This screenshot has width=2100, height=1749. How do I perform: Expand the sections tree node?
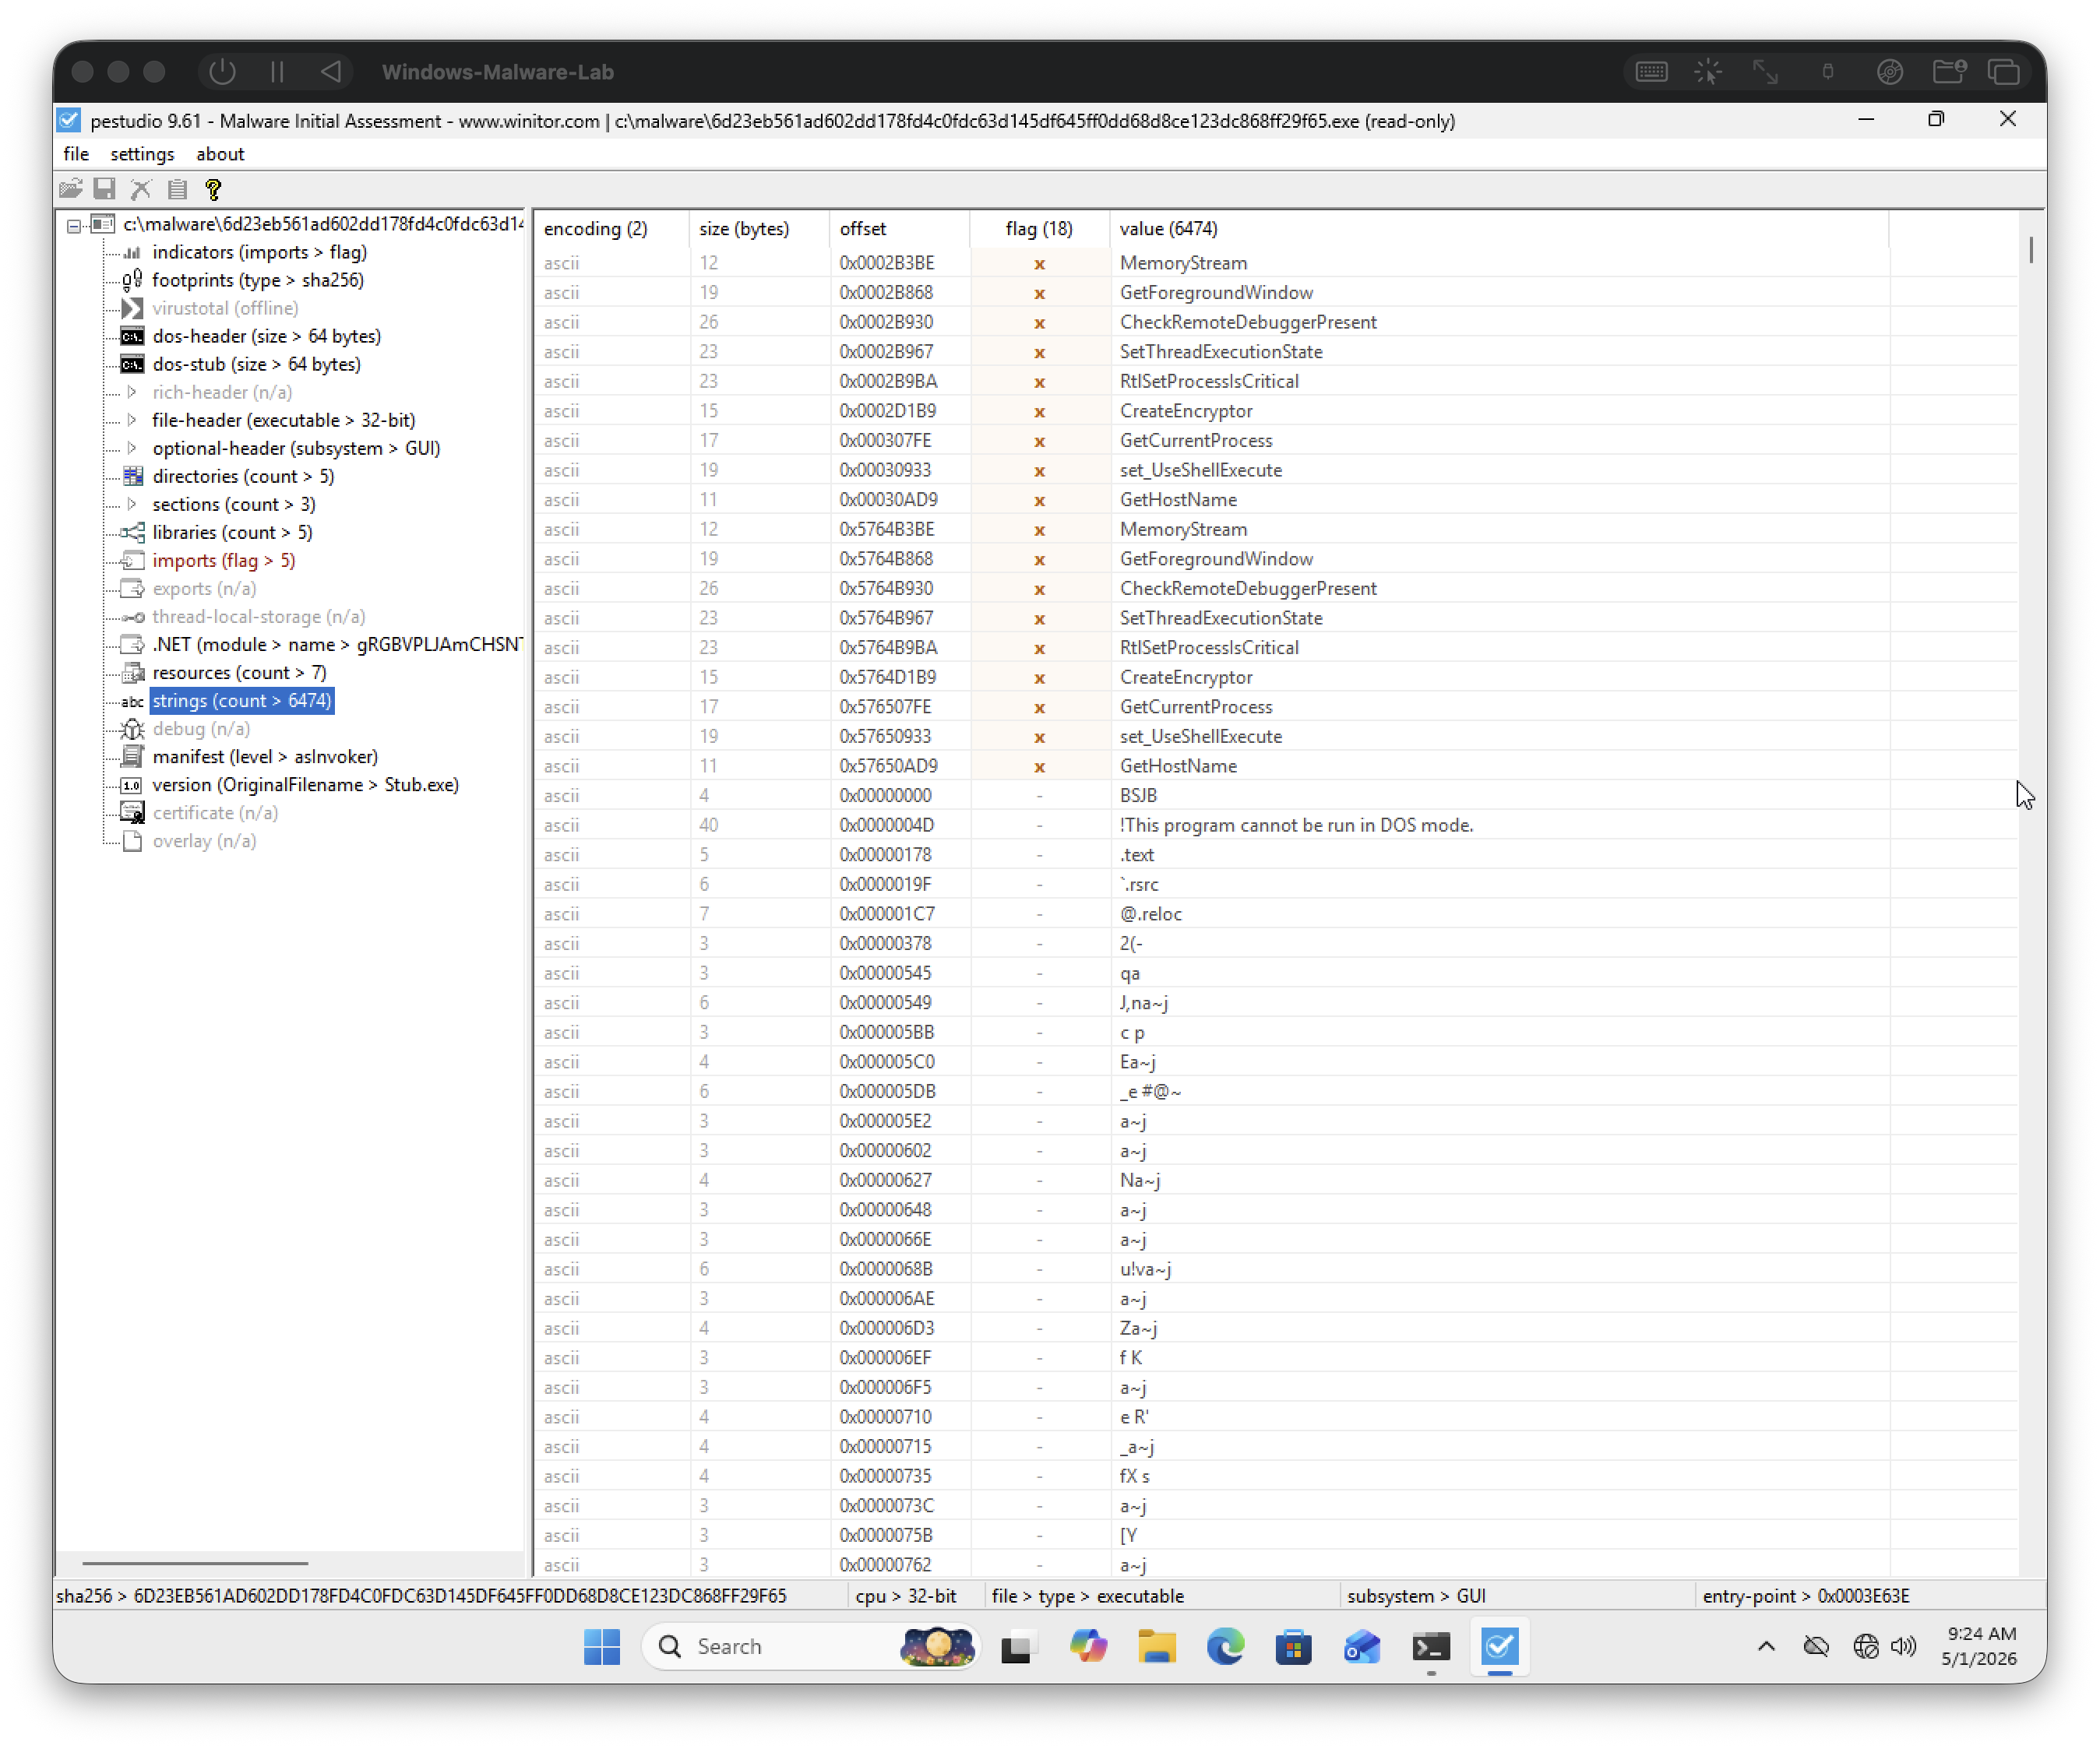132,504
